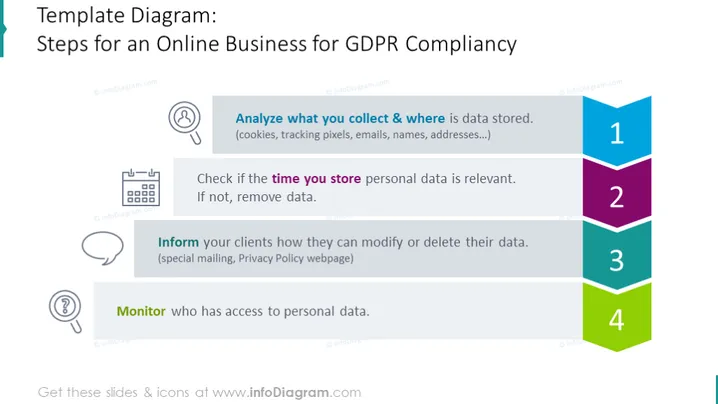Image resolution: width=718 pixels, height=404 pixels.
Task: Click the bold 'Inform' keyword
Action: (178, 242)
